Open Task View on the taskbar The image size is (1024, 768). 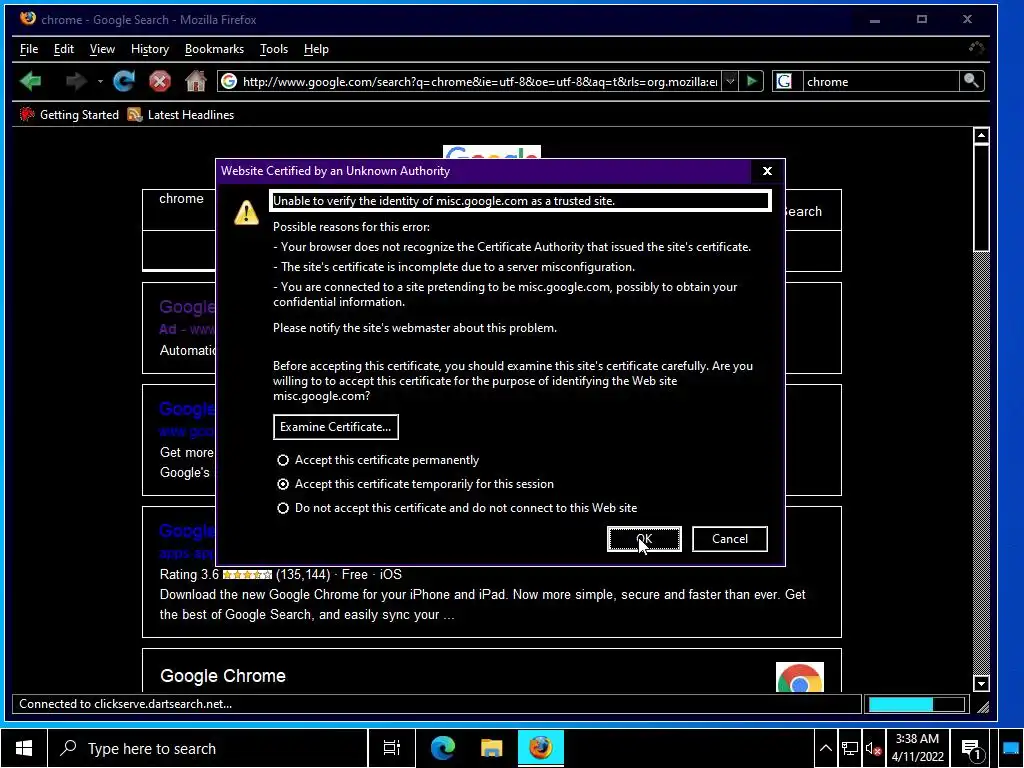pyautogui.click(x=392, y=748)
